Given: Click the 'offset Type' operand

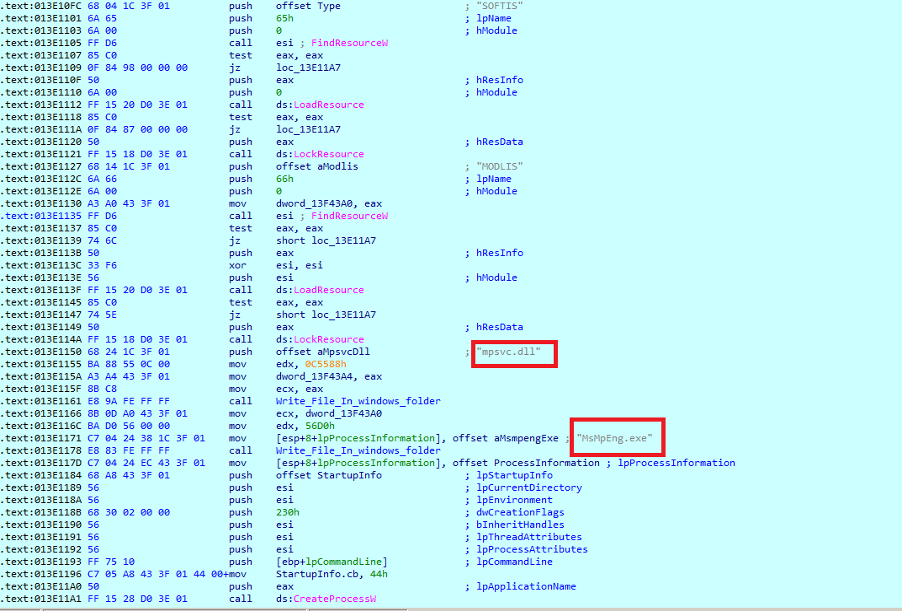Looking at the screenshot, I should pos(308,6).
